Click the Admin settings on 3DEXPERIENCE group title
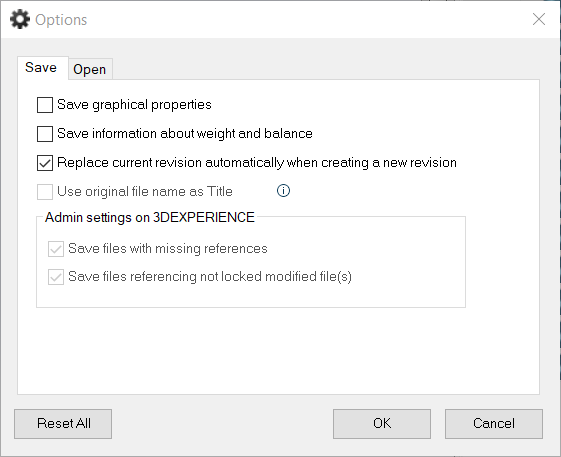The height and width of the screenshot is (457, 561). [150, 218]
